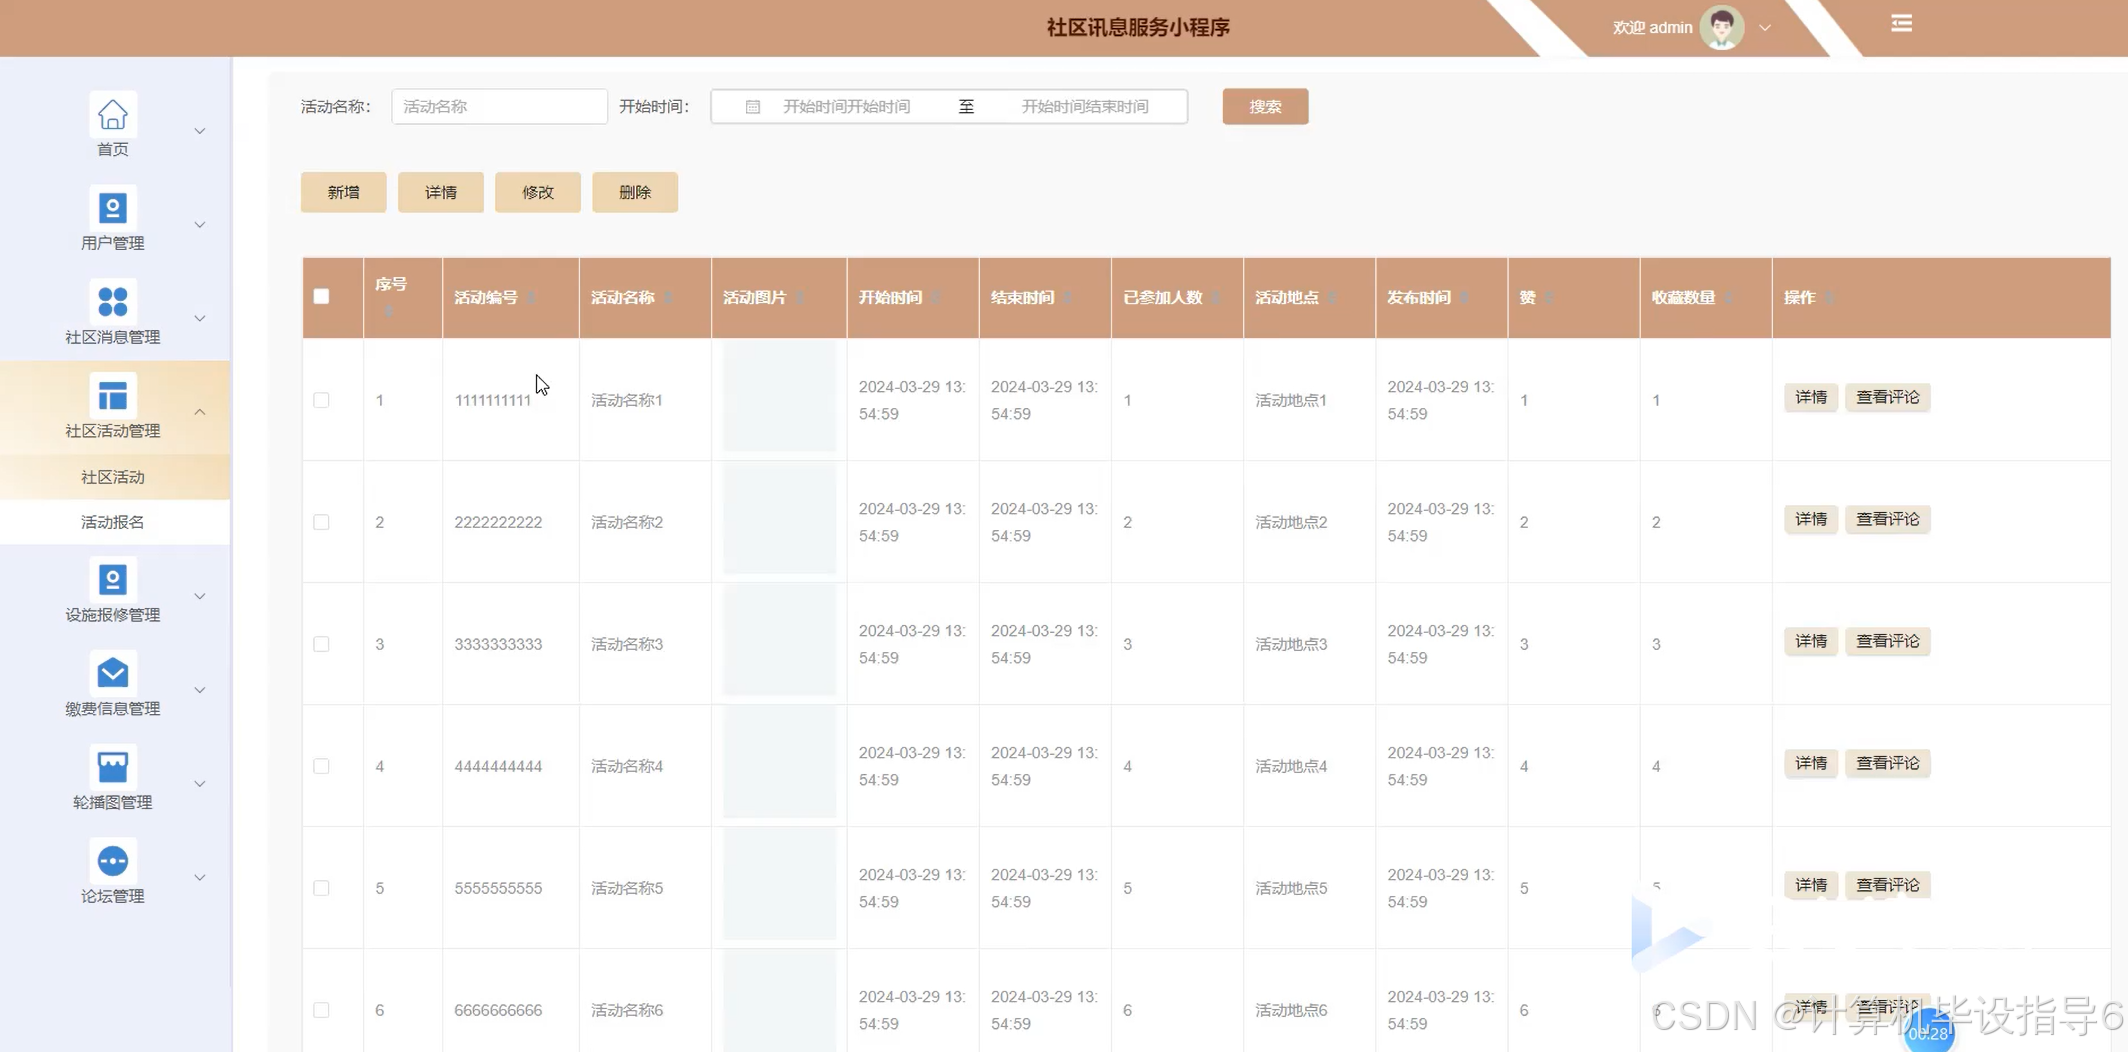Image resolution: width=2128 pixels, height=1052 pixels.
Task: Select the 活动报名 submenu item
Action: tap(113, 522)
